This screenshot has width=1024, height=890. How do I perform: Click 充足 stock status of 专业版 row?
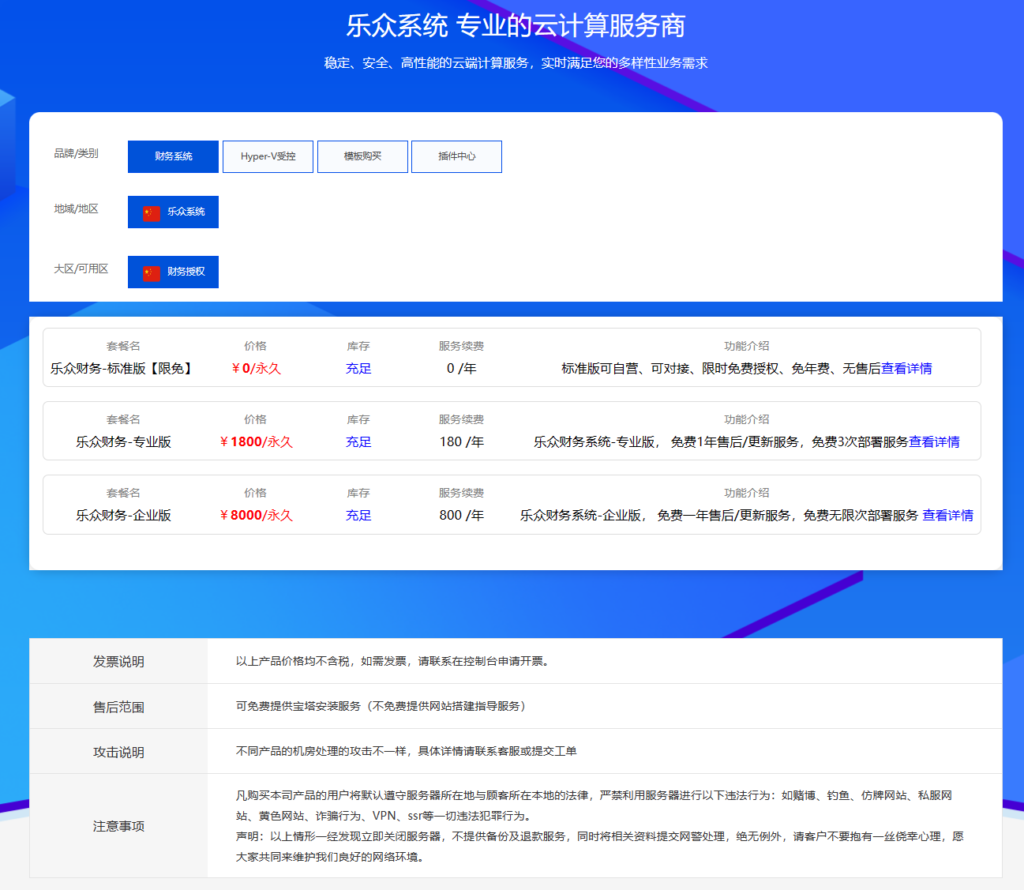pyautogui.click(x=359, y=442)
